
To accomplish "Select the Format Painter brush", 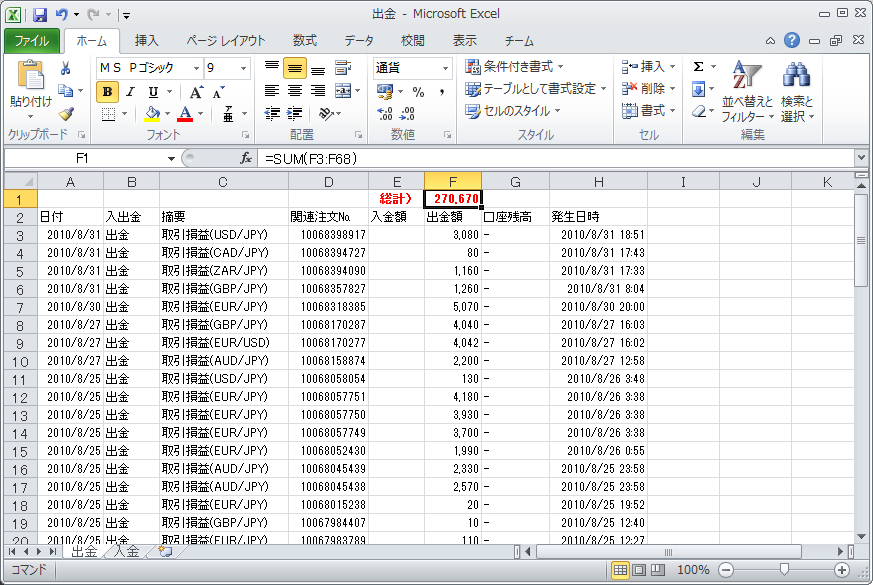I will (x=66, y=114).
